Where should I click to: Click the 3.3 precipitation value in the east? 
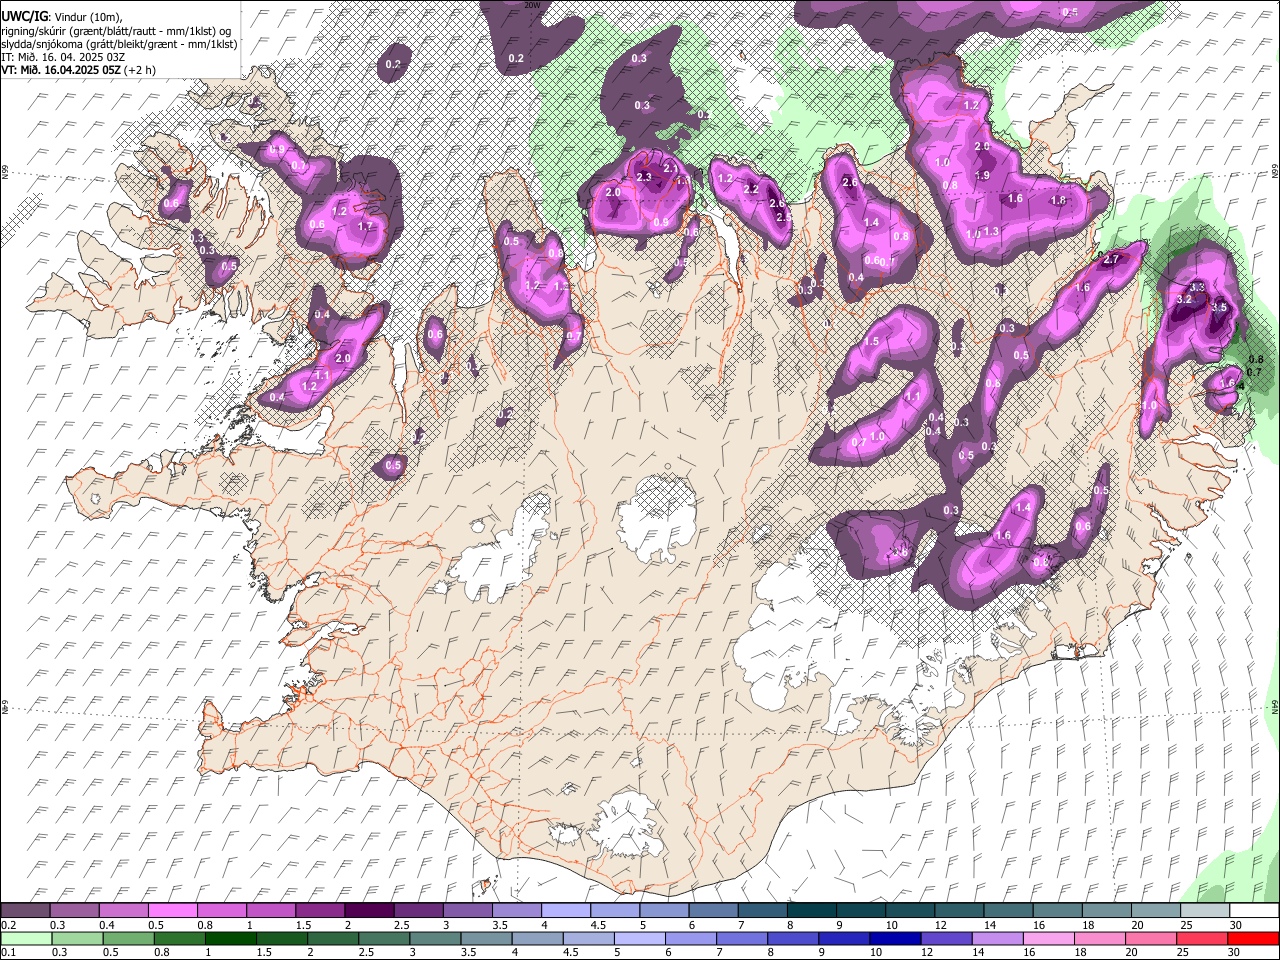click(1197, 287)
